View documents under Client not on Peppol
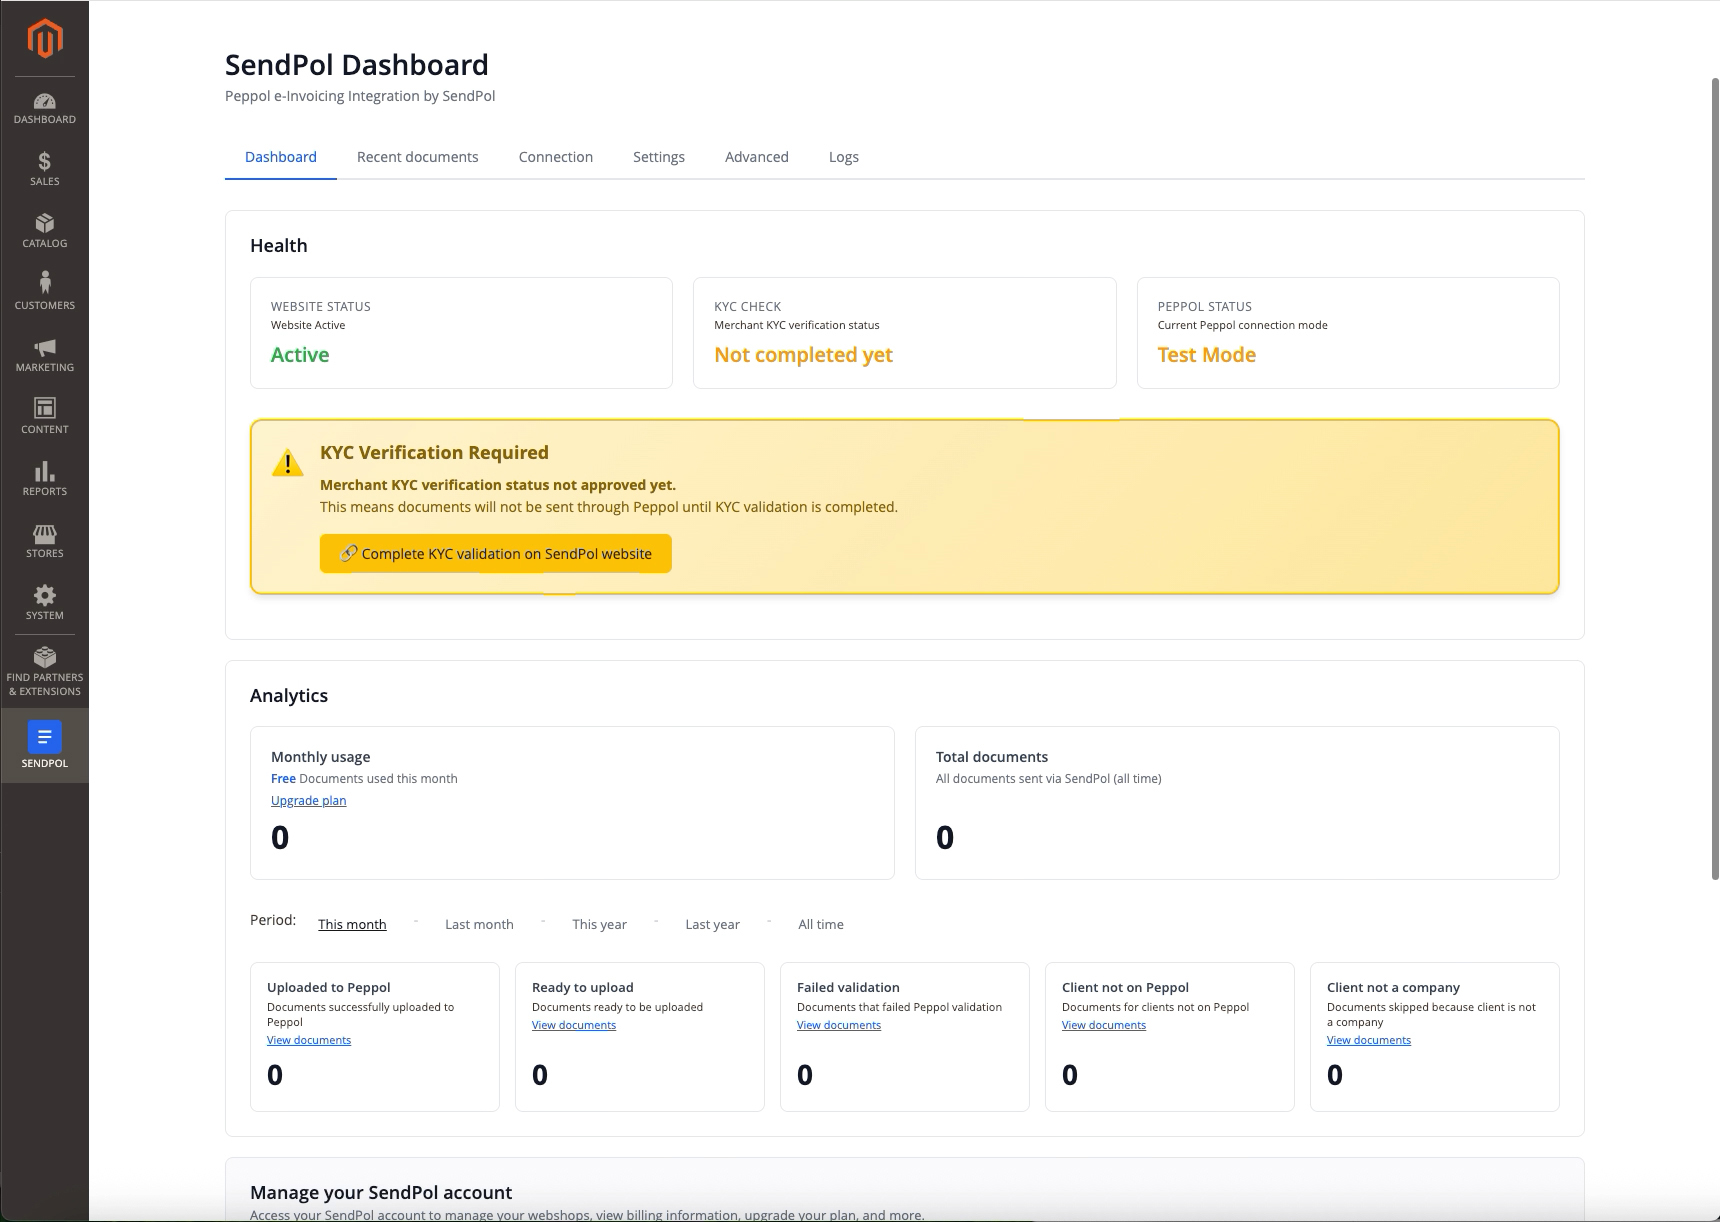 pyautogui.click(x=1104, y=1025)
